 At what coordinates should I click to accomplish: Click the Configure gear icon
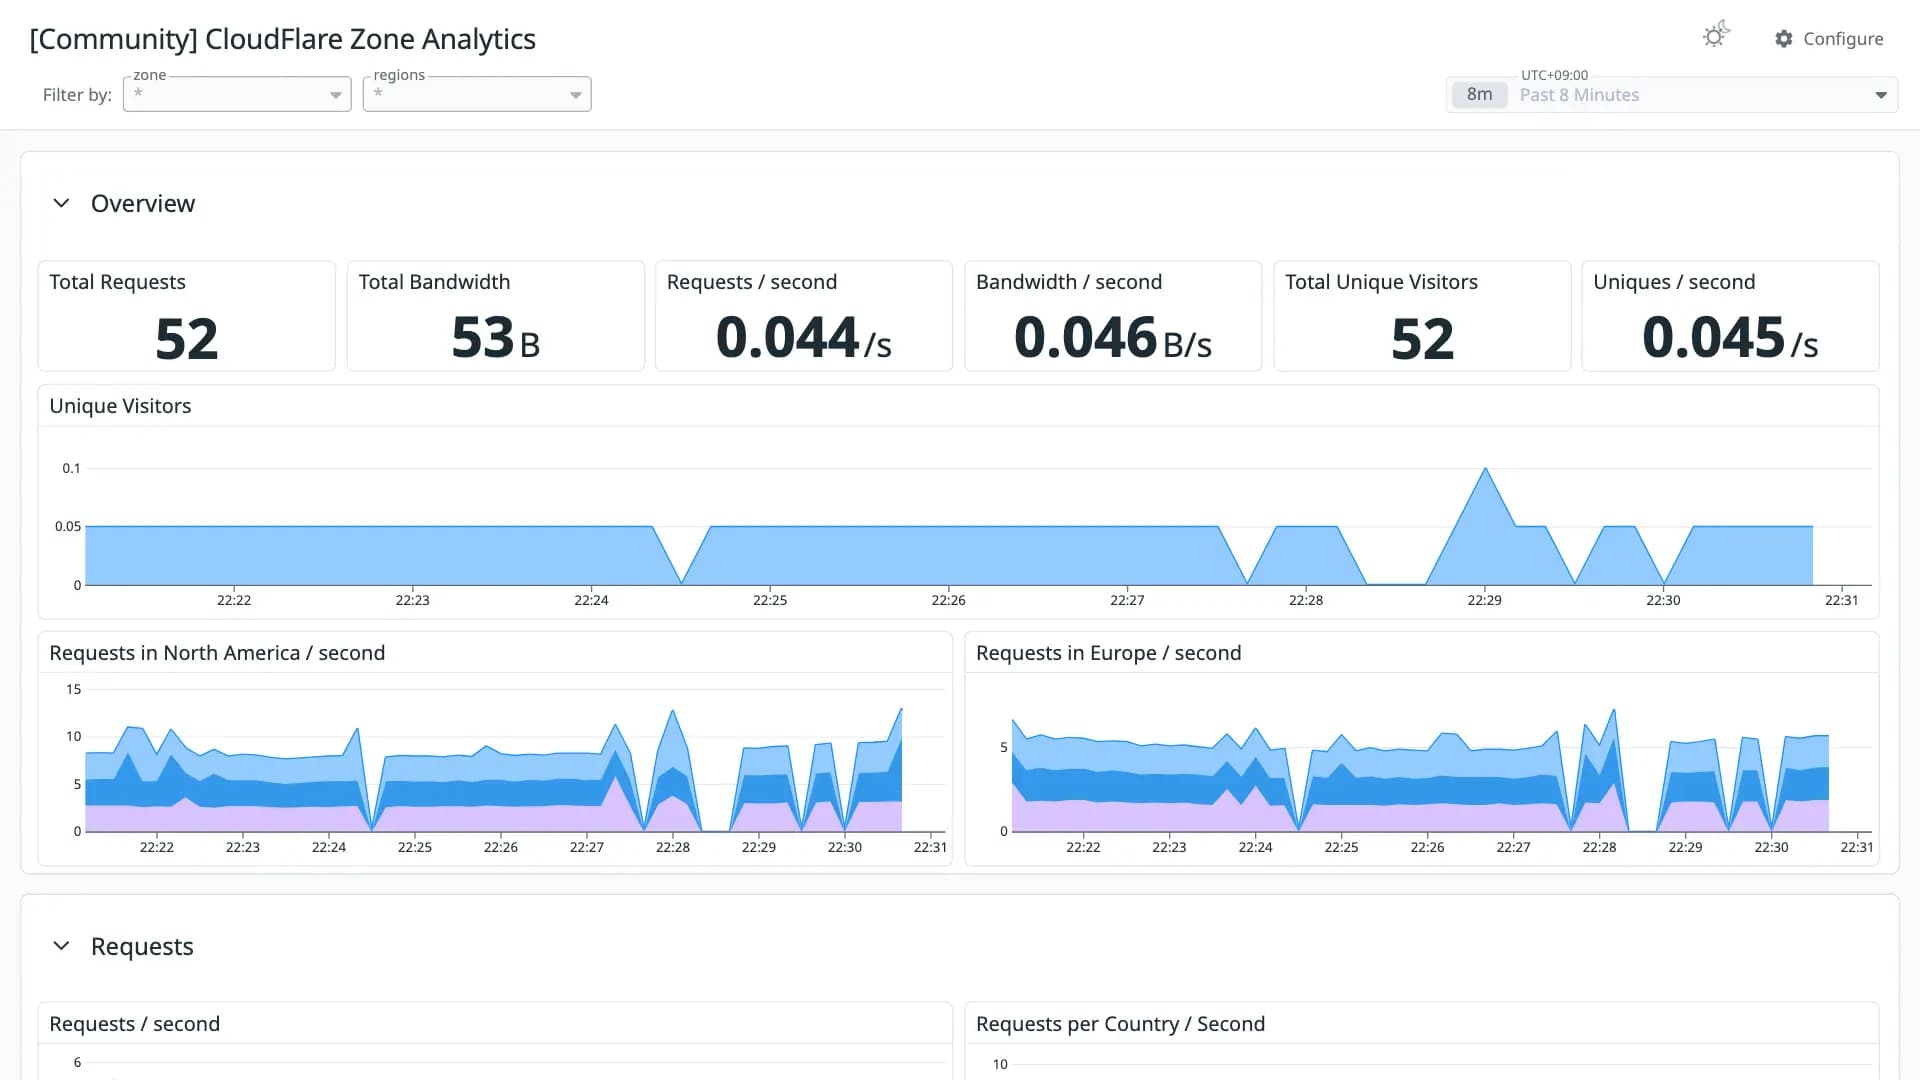pos(1784,39)
